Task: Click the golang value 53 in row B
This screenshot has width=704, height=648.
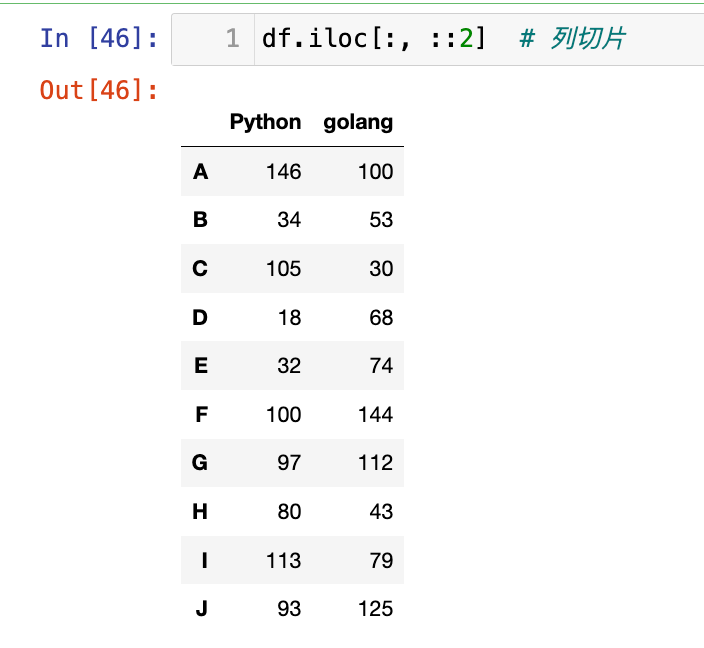Action: 380,220
